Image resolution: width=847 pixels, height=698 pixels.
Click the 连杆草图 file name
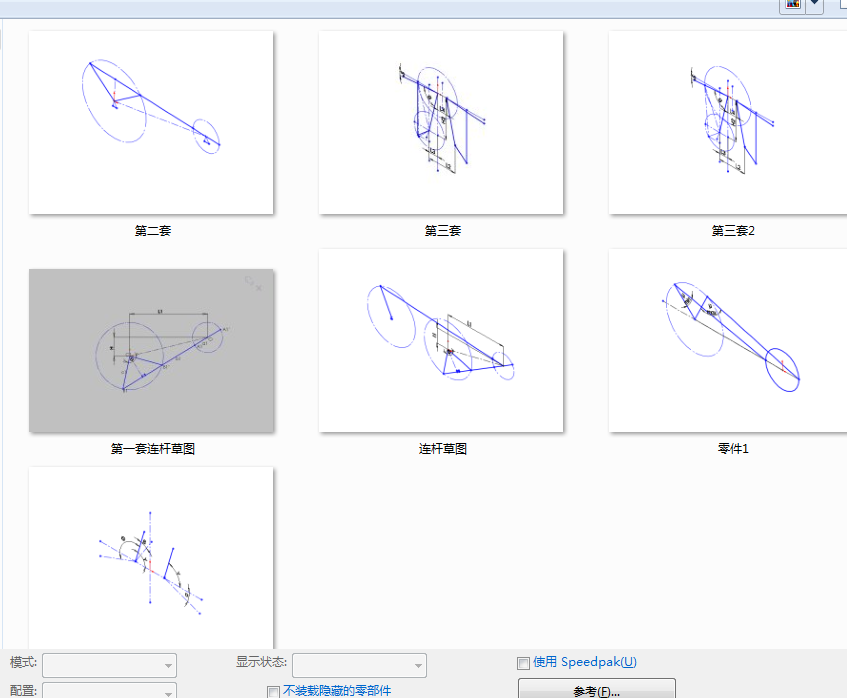coord(442,448)
